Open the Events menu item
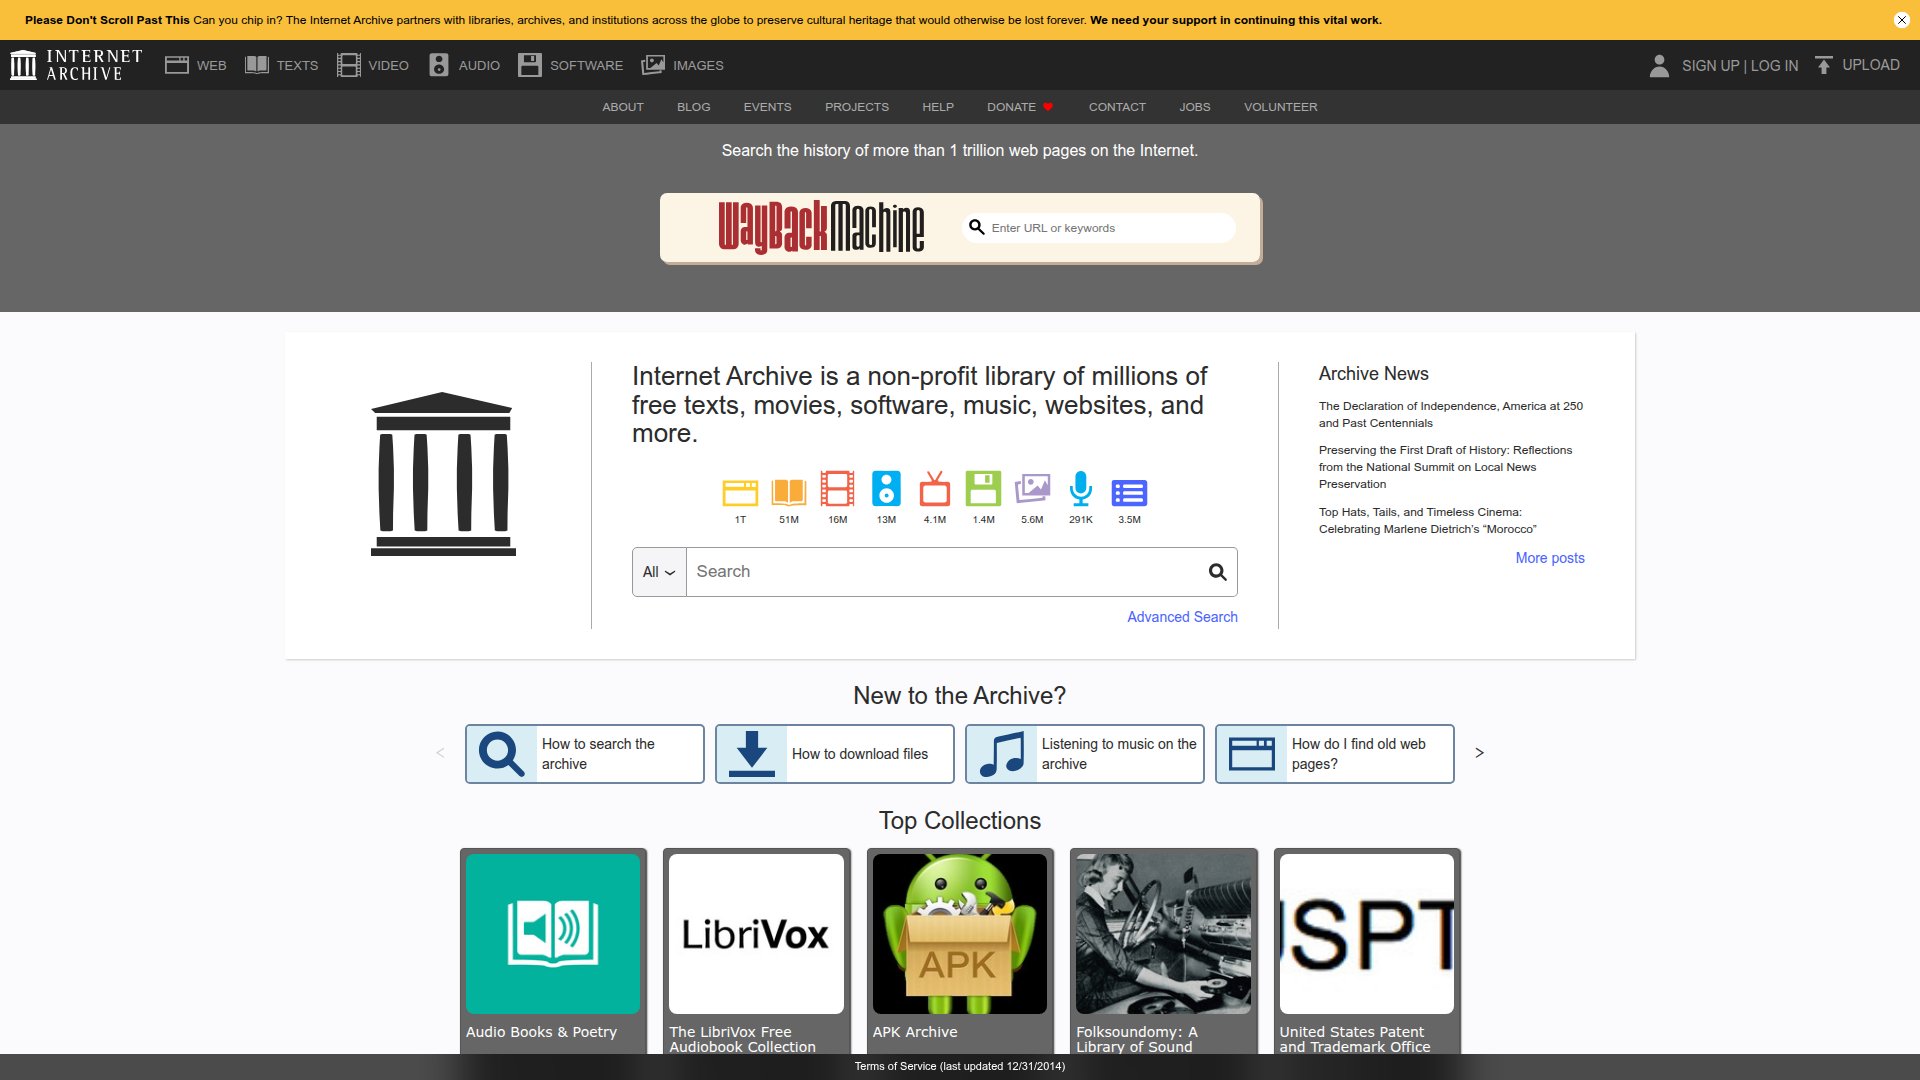 click(x=767, y=107)
